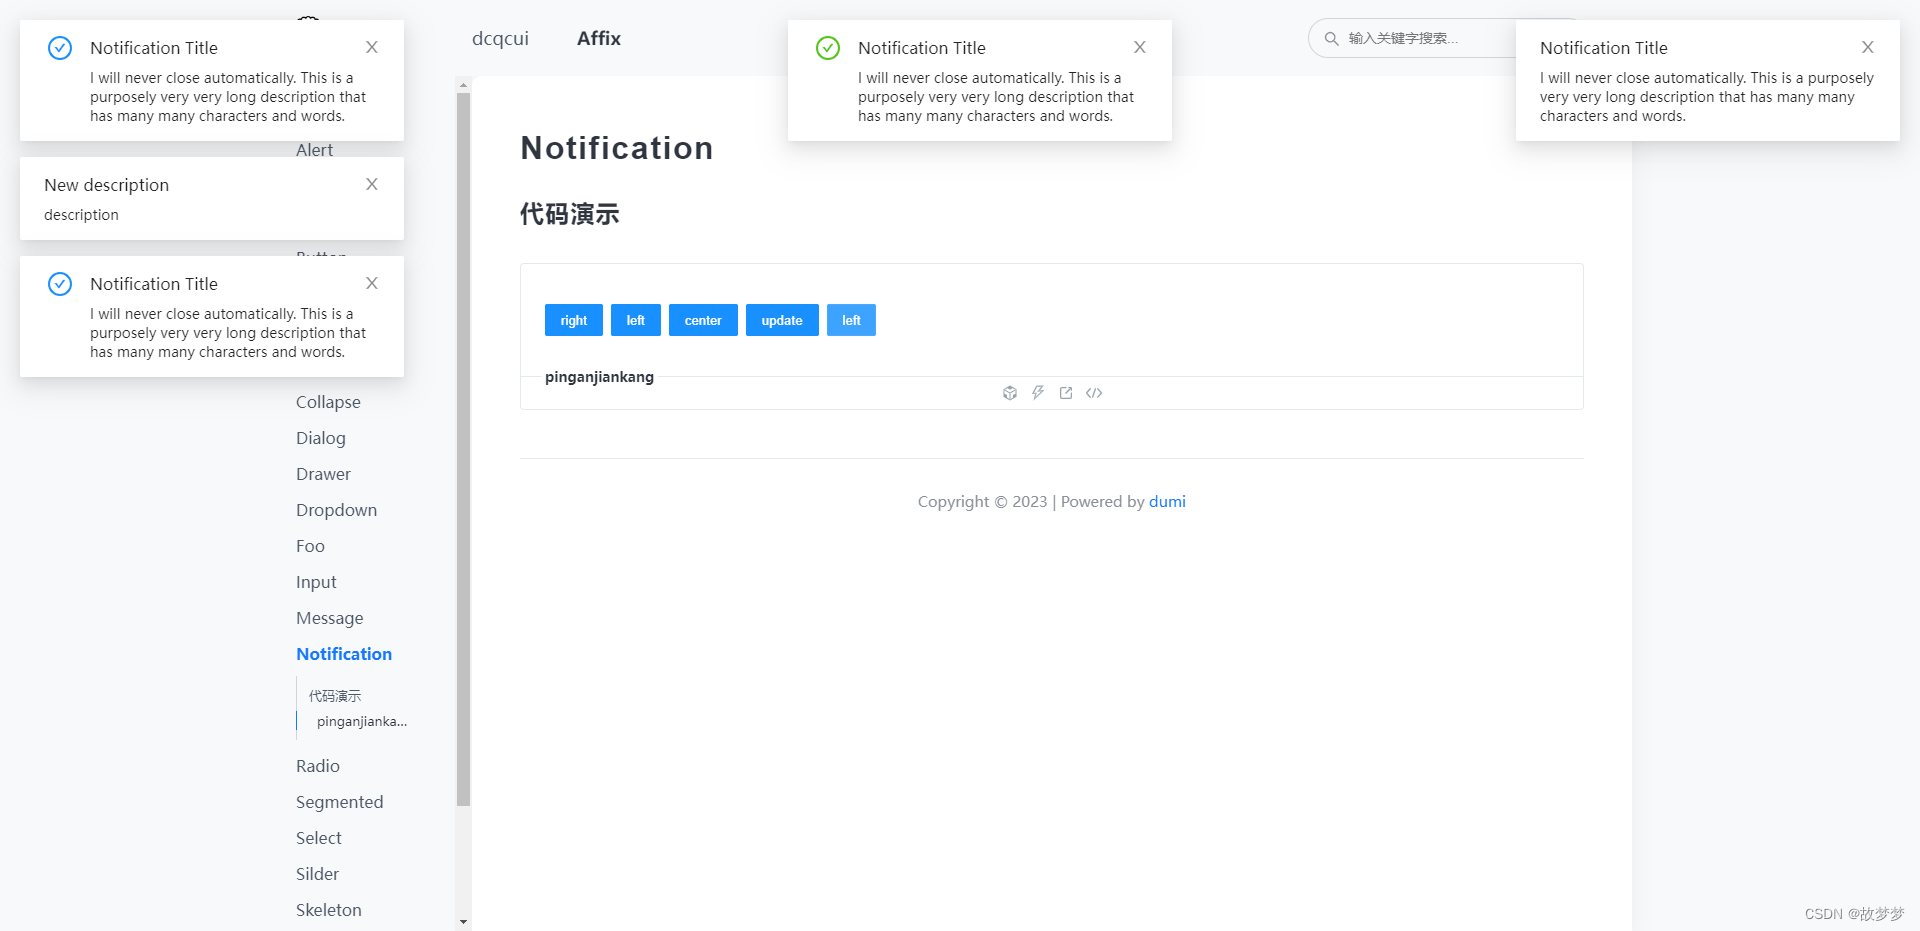Open demo in new window icon
The image size is (1920, 931).
point(1066,393)
